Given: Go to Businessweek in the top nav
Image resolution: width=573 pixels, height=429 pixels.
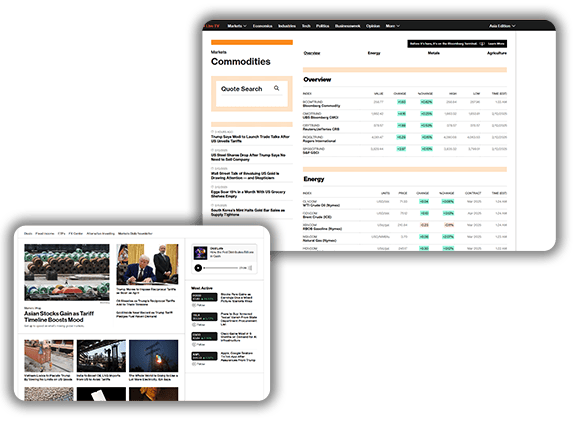Looking at the screenshot, I should click(x=347, y=26).
